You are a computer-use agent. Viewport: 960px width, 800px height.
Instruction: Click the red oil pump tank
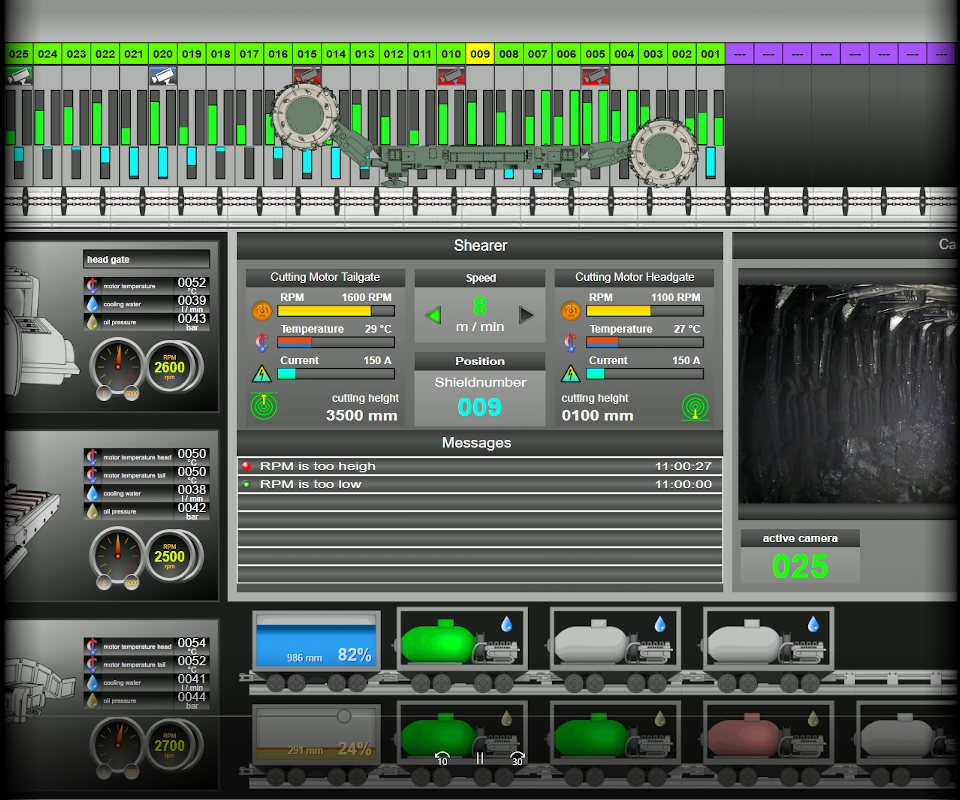745,737
